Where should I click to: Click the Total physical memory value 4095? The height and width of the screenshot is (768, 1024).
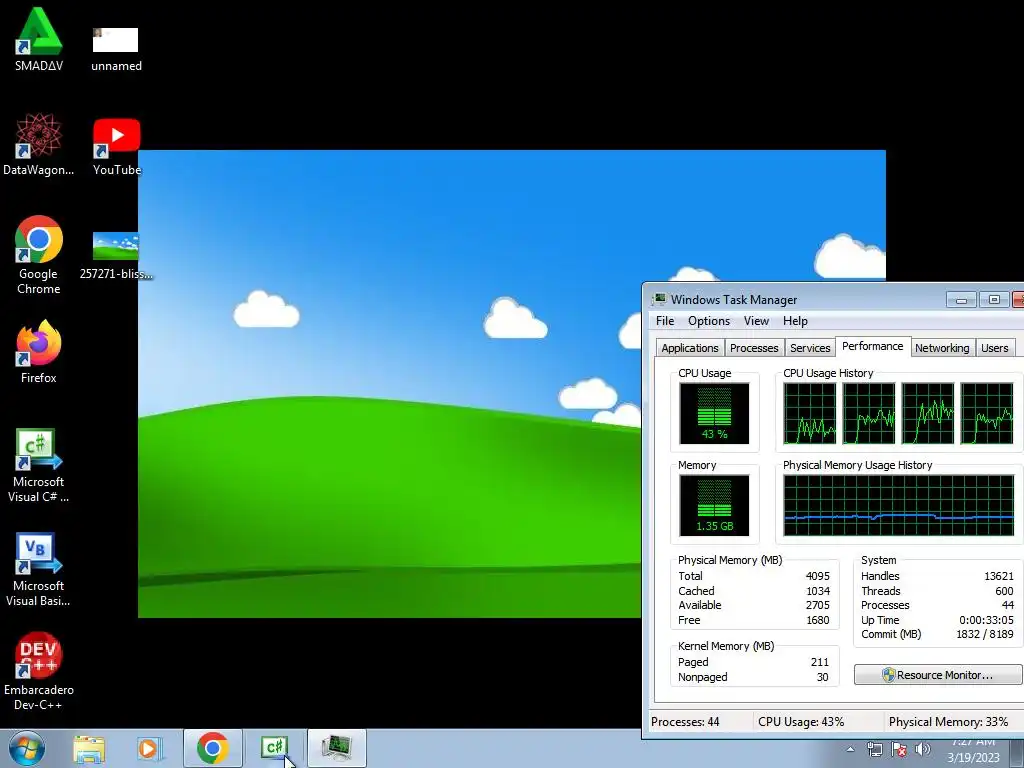pos(818,576)
